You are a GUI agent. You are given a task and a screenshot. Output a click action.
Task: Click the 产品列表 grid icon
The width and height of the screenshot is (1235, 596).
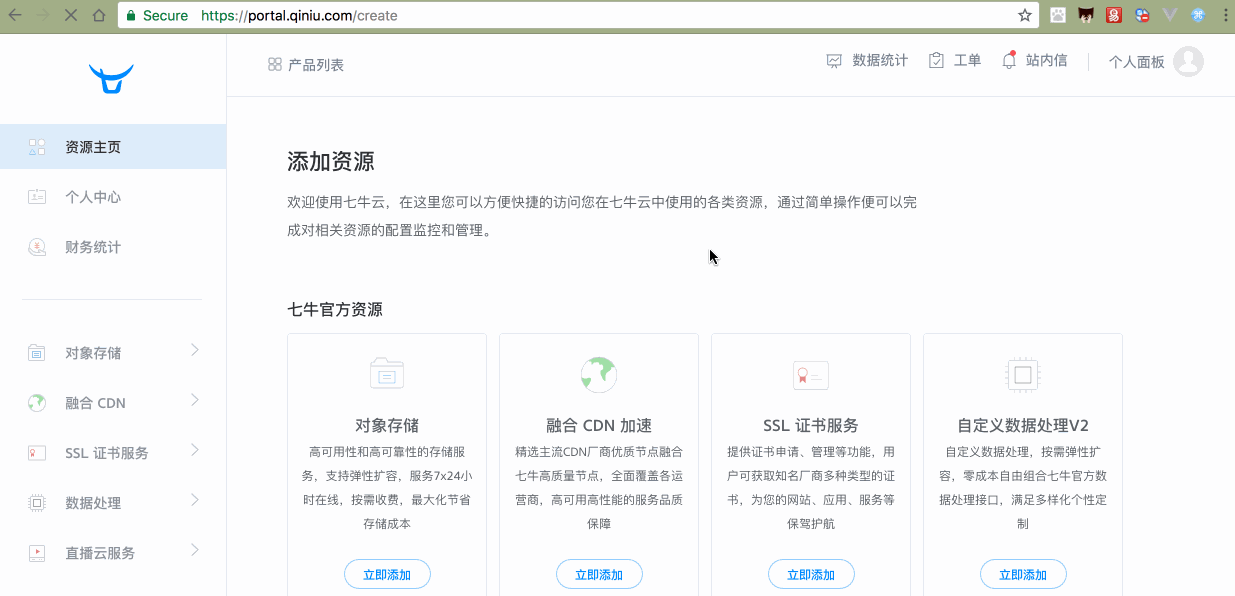pos(275,65)
